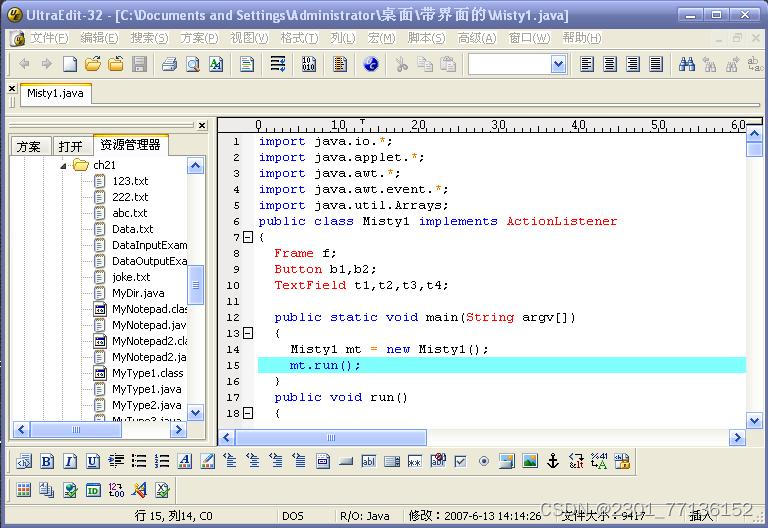
Task: Click the HTML insert image icon
Action: click(530, 461)
